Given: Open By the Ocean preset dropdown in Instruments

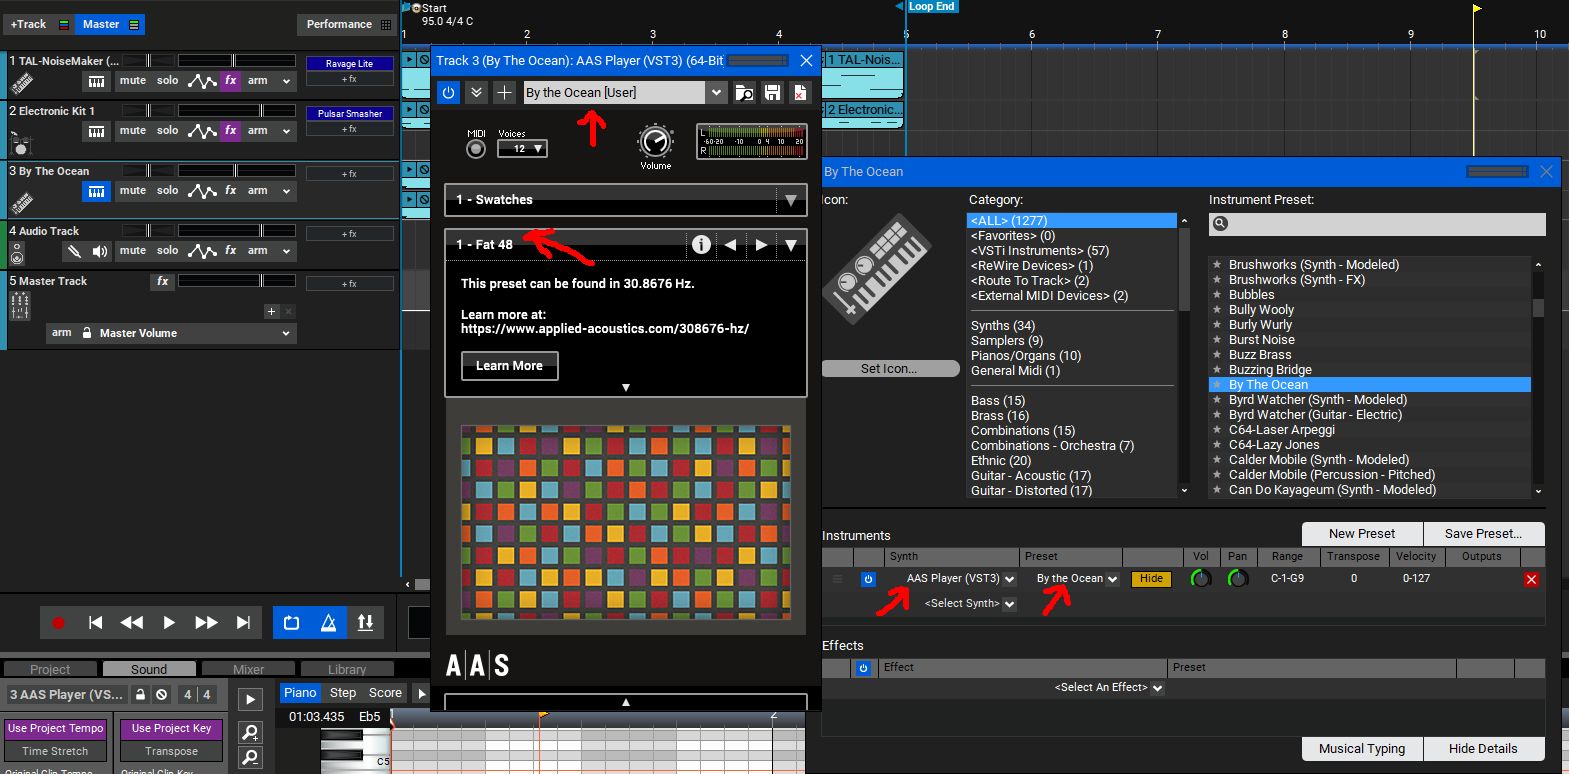Looking at the screenshot, I should click(x=1112, y=579).
